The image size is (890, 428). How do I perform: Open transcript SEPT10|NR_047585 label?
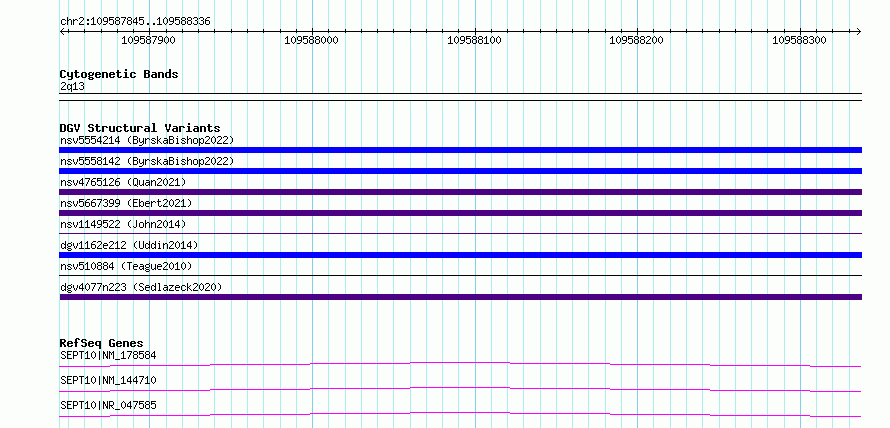click(108, 405)
